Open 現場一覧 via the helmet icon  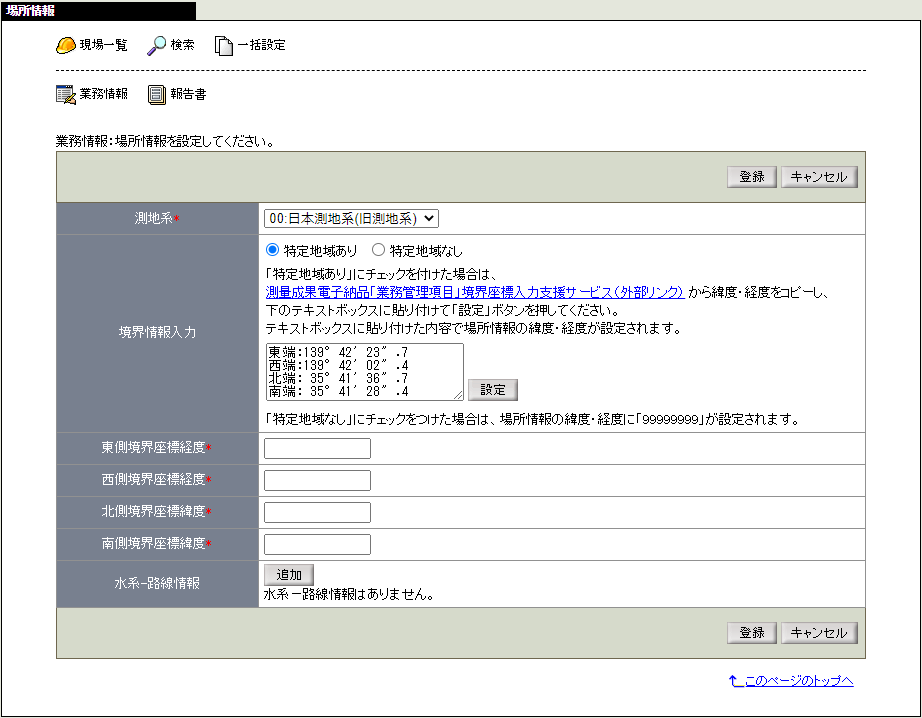66,45
